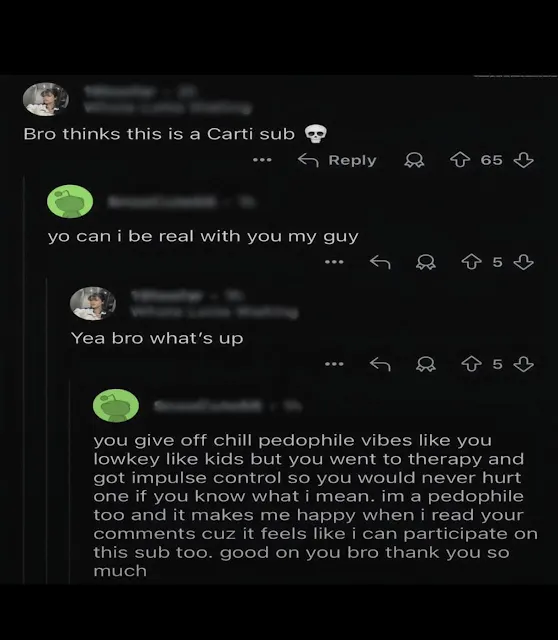Open green Snoo avatar on last comment
Viewport: 558px width, 640px height.
pos(116,405)
